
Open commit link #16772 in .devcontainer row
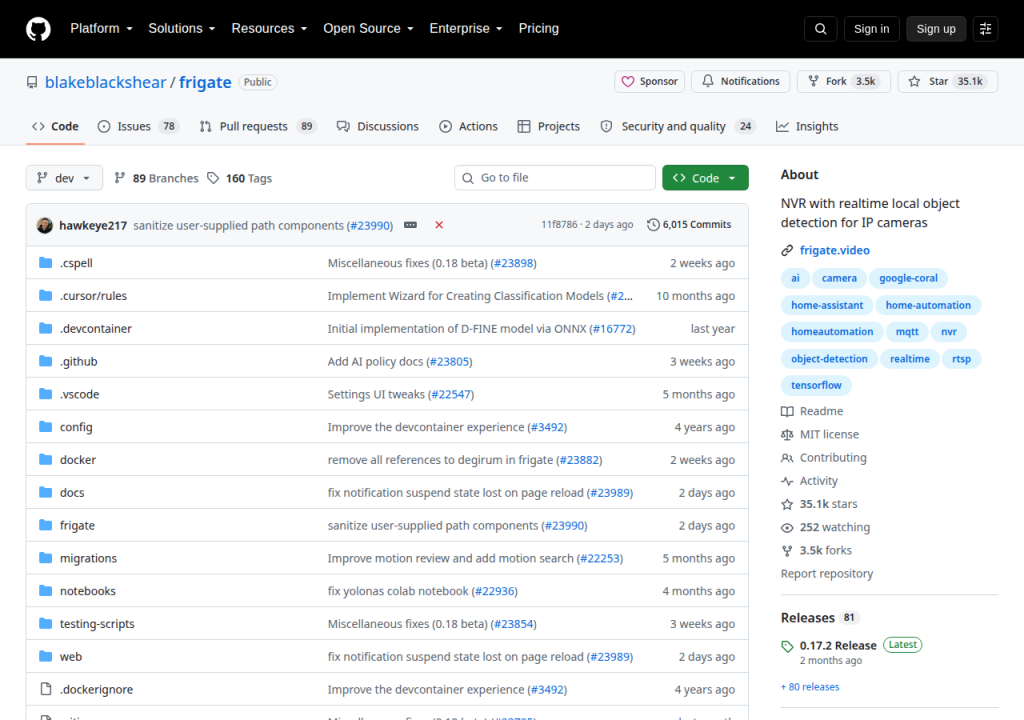pos(613,329)
